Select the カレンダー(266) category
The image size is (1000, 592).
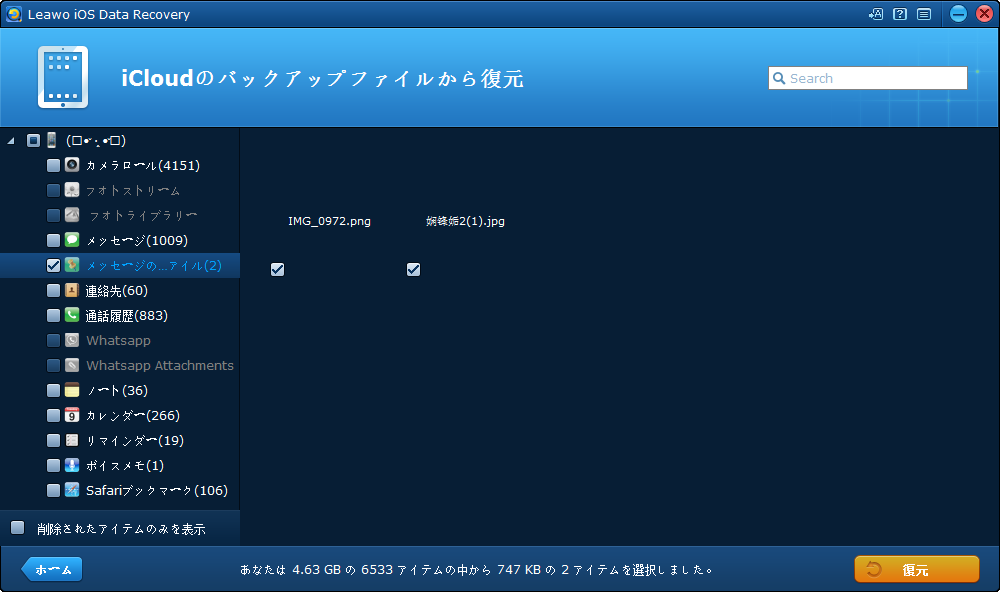pos(133,415)
